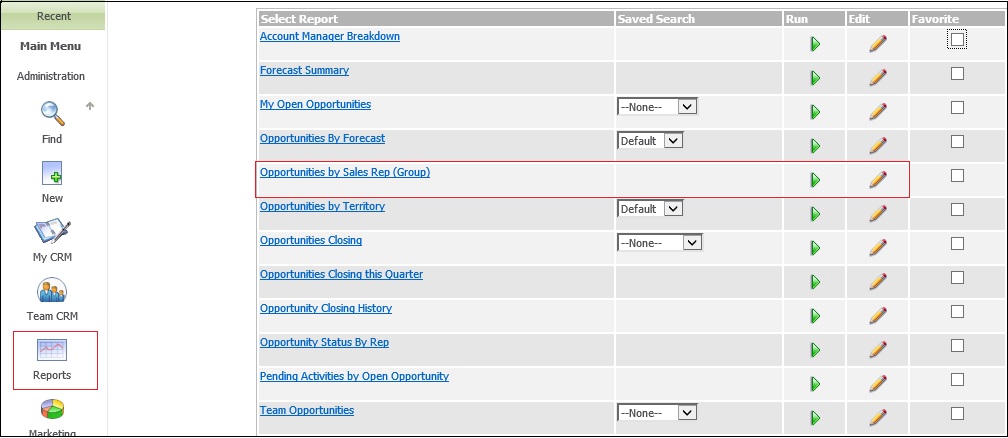Run the Team Opportunities report
The width and height of the screenshot is (1008, 438).
point(815,417)
